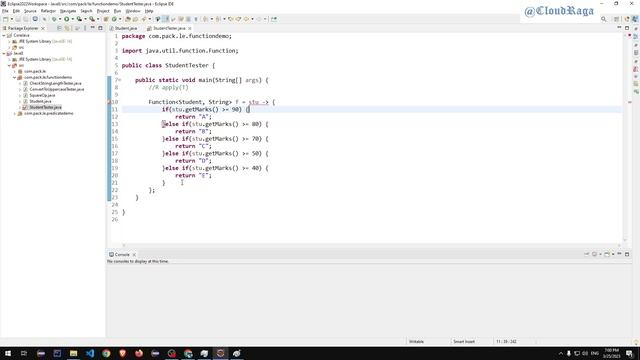The height and width of the screenshot is (360, 640).
Task: Open the Run dropdown arrow
Action: pyautogui.click(x=72, y=19)
